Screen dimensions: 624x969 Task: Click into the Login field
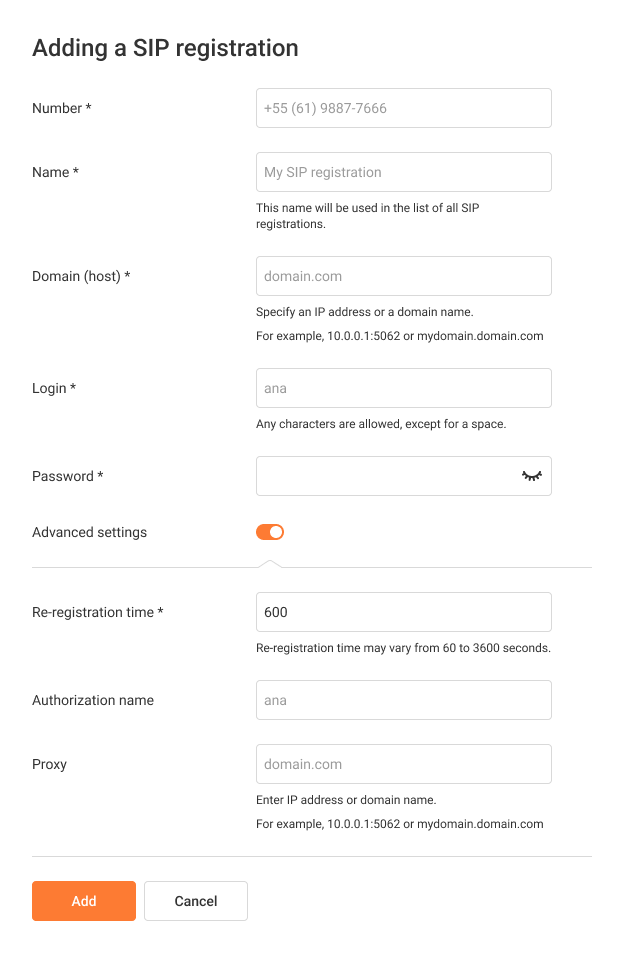click(x=403, y=388)
